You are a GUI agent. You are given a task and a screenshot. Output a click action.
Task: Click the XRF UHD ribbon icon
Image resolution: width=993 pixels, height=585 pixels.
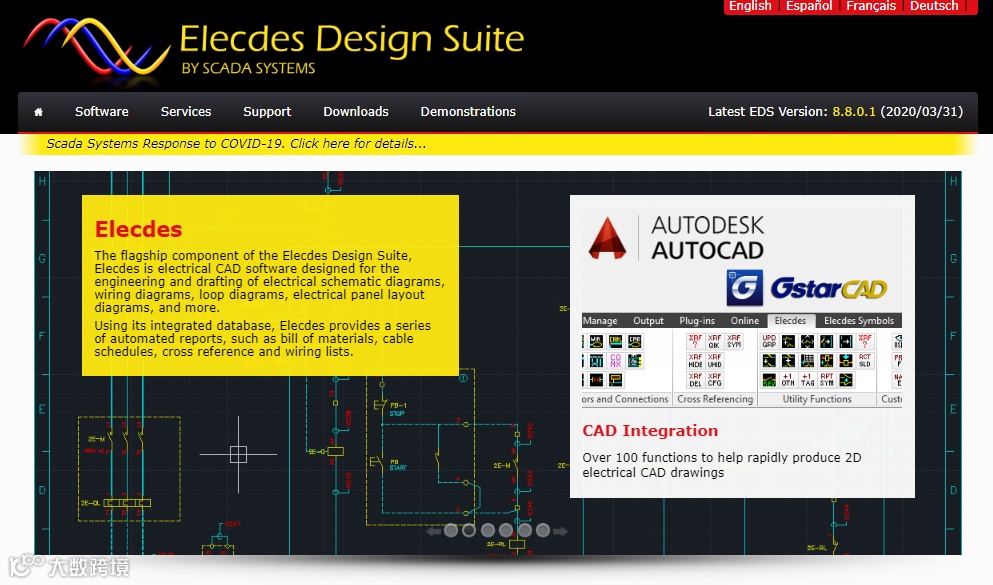tap(714, 361)
